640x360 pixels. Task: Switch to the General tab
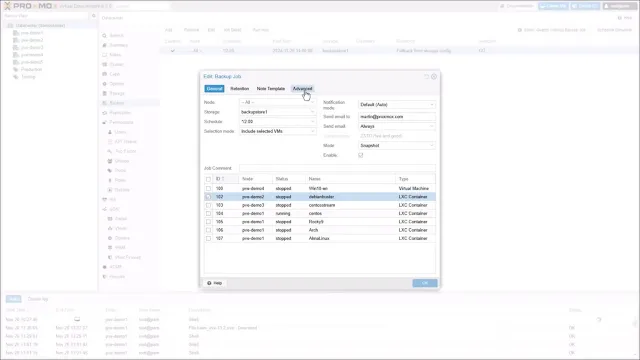214,89
